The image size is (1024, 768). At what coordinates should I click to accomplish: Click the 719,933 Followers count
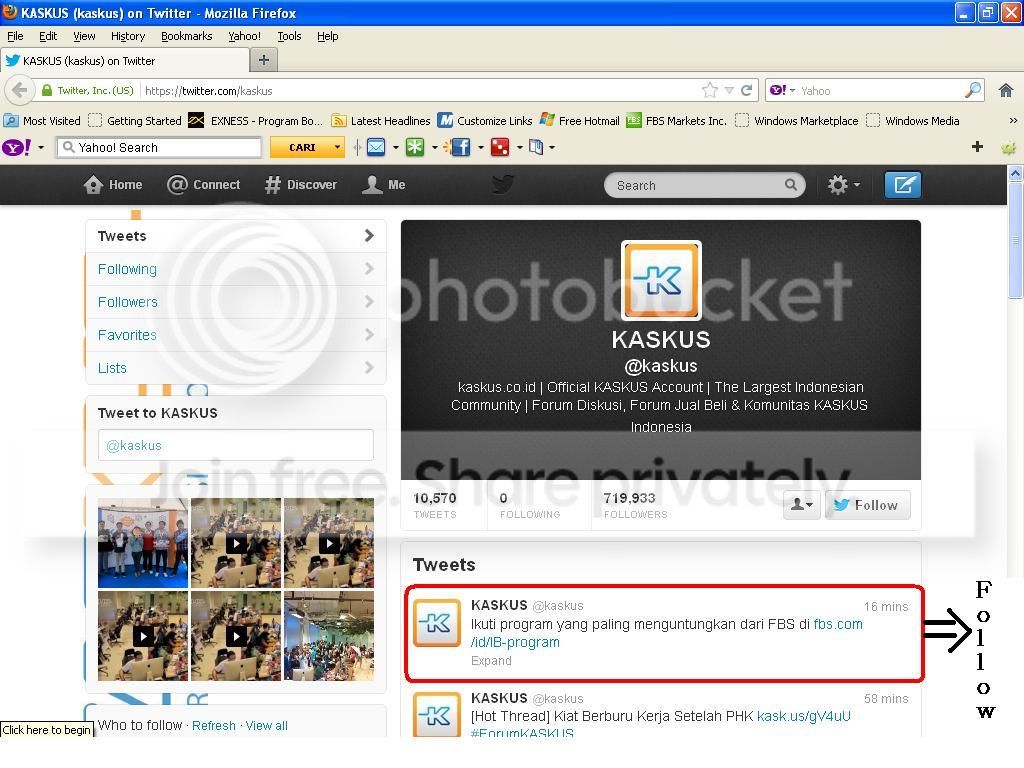tap(635, 505)
